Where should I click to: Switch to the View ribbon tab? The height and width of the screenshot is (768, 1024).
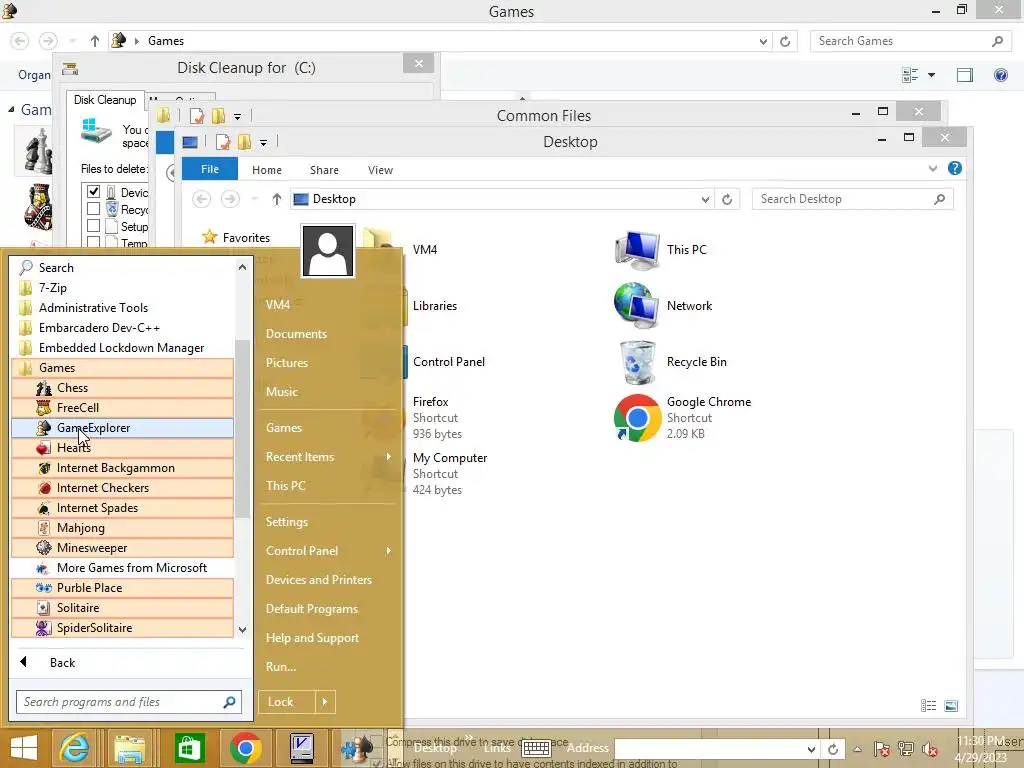pyautogui.click(x=380, y=170)
